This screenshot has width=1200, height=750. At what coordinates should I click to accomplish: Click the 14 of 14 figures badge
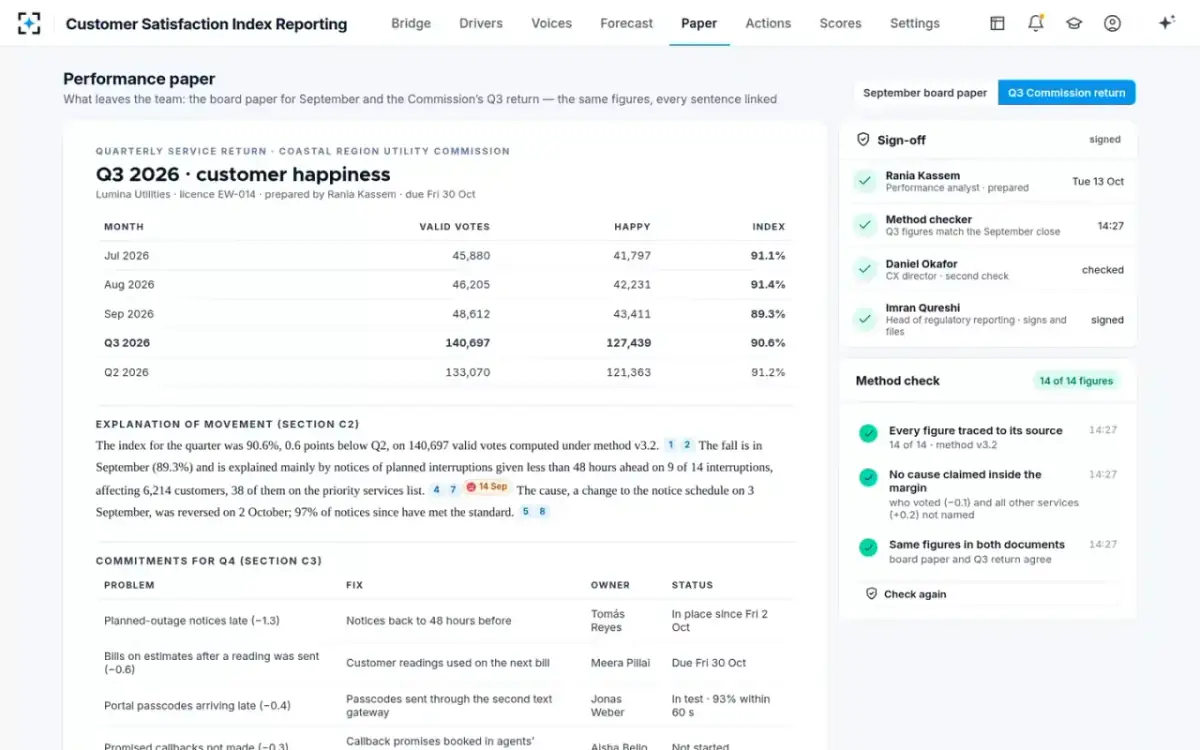tap(1076, 381)
